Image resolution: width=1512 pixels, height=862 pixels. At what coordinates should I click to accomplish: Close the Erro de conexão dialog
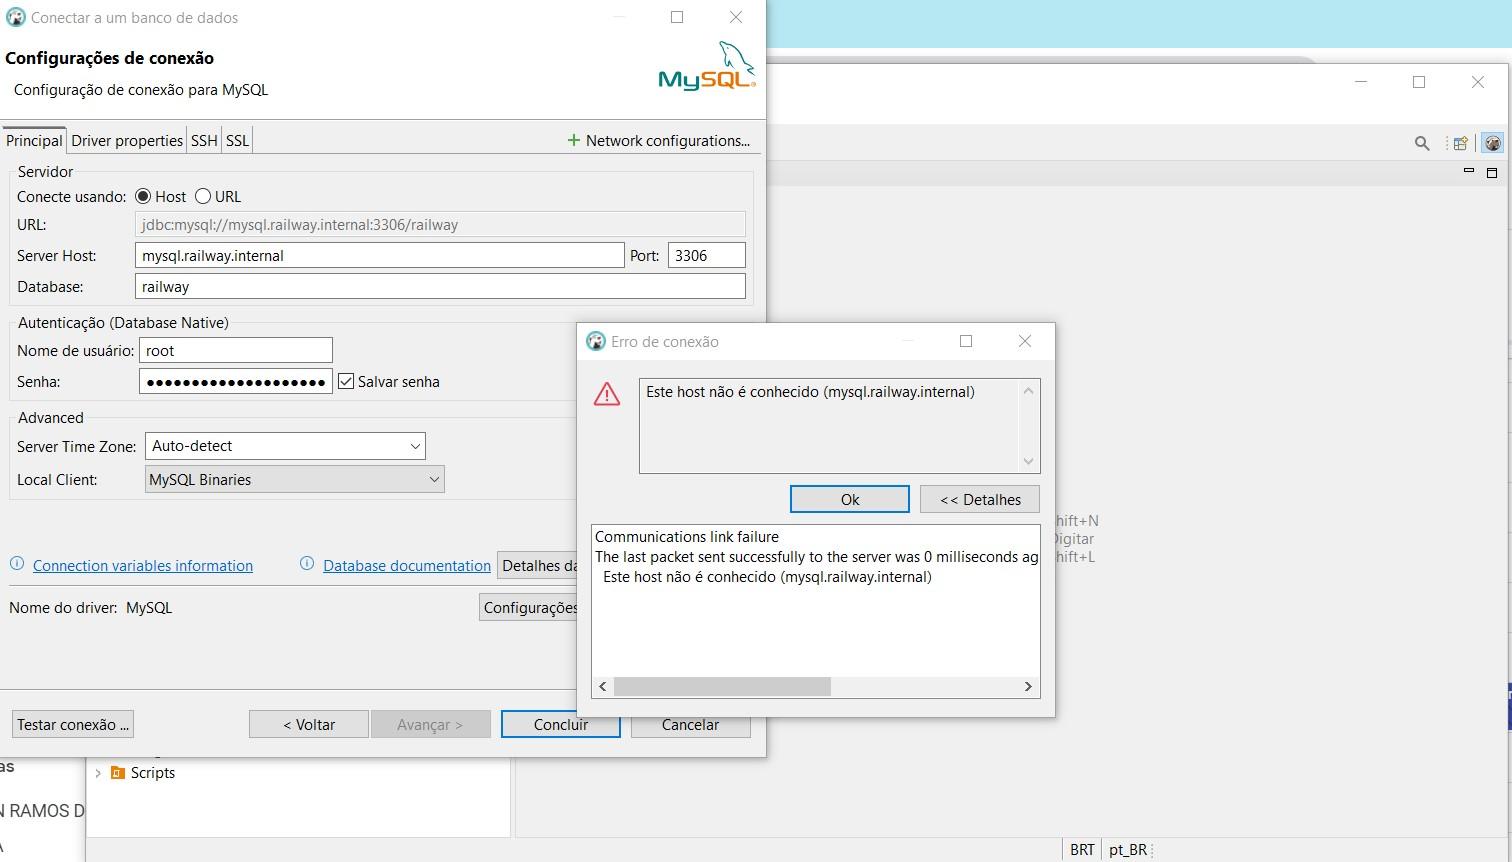tap(1024, 341)
